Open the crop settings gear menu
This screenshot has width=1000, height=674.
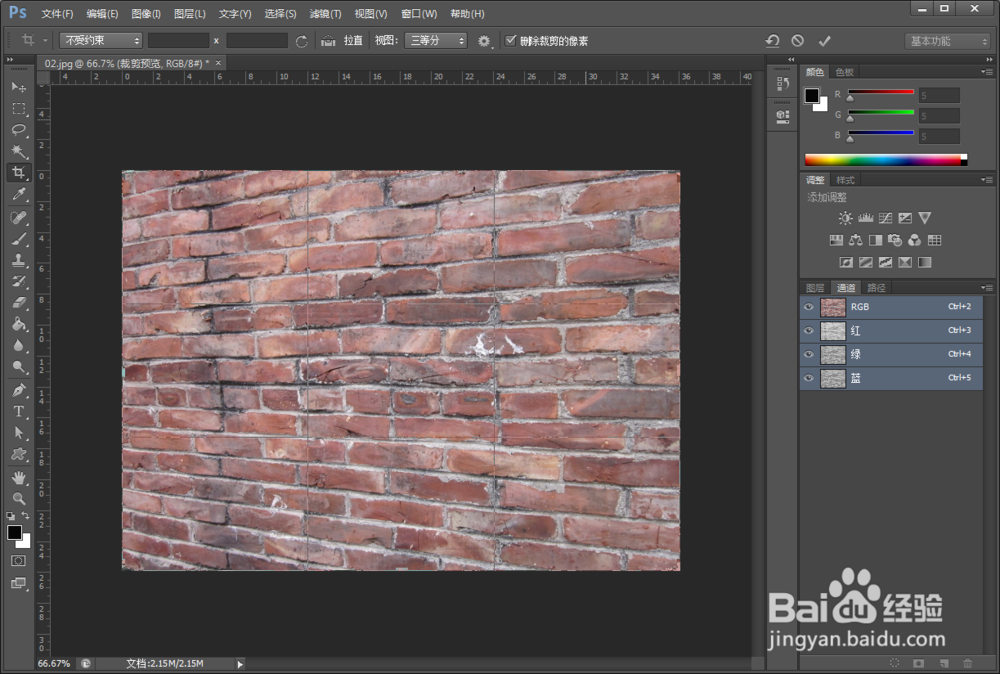[484, 41]
